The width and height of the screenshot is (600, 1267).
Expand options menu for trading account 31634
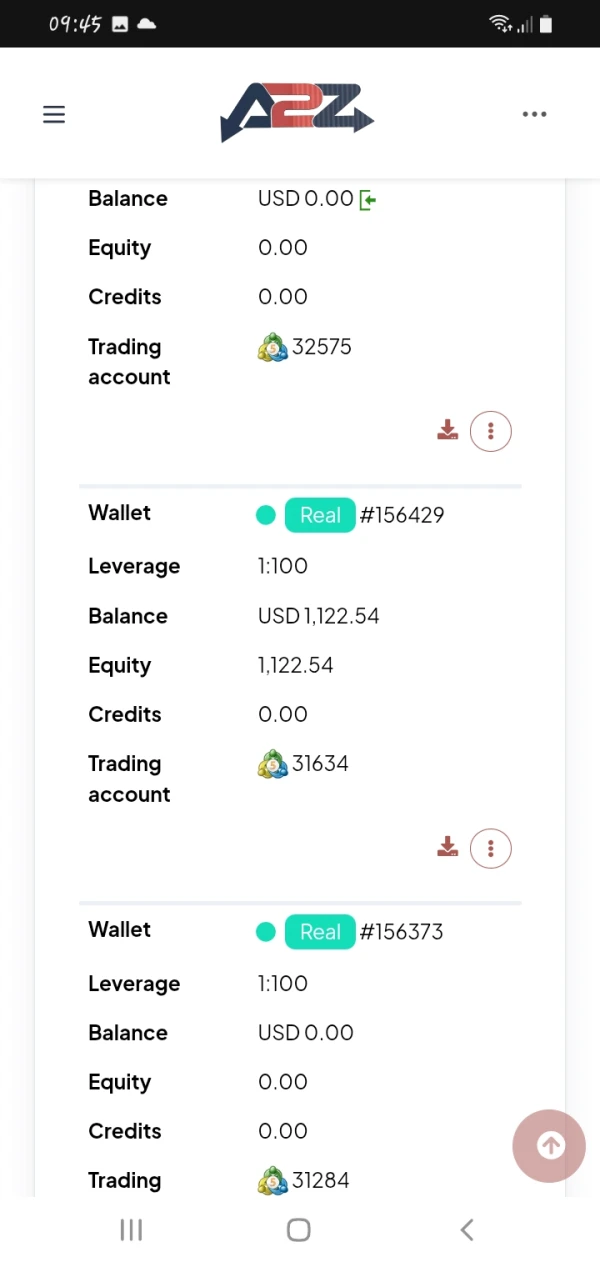490,848
